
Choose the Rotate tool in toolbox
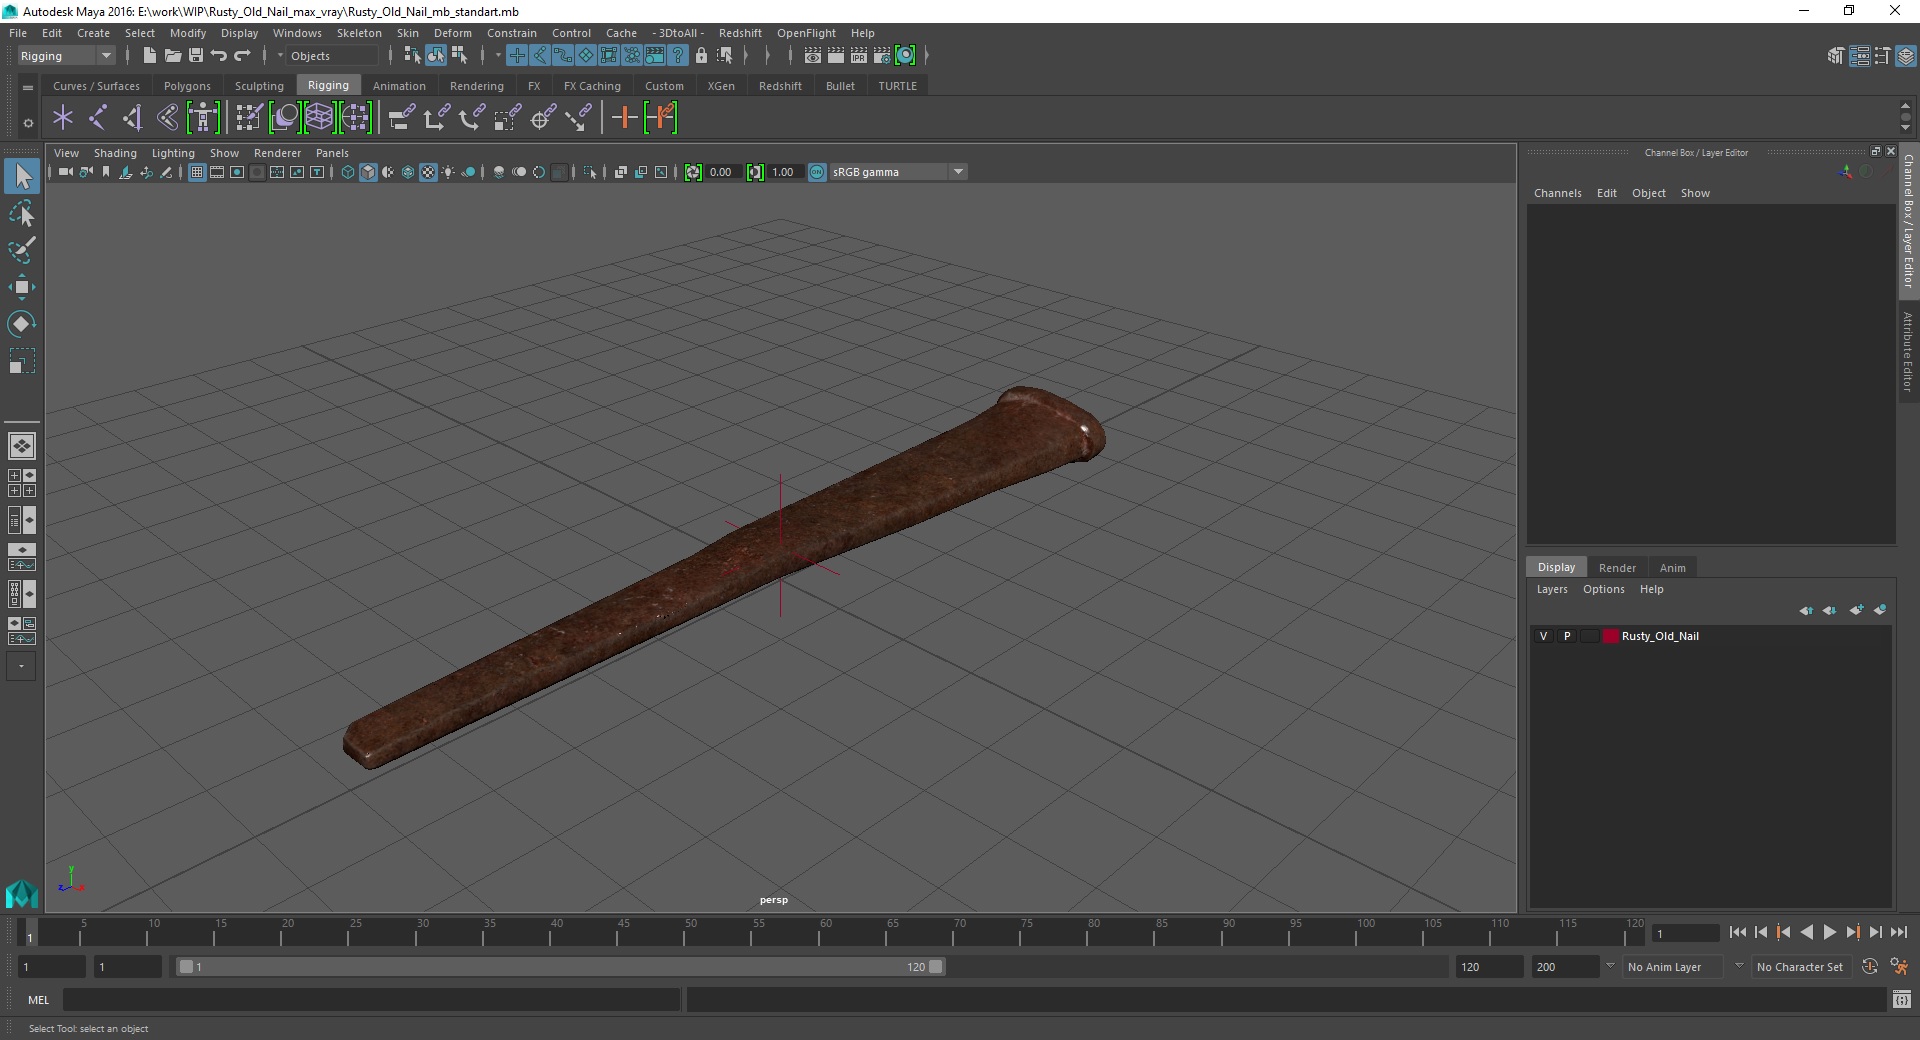click(x=22, y=324)
